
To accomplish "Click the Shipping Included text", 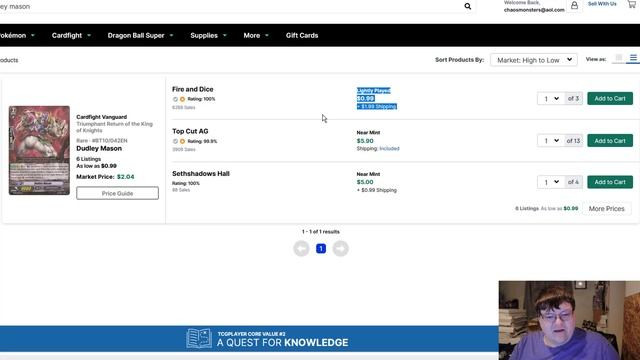I will (x=378, y=149).
